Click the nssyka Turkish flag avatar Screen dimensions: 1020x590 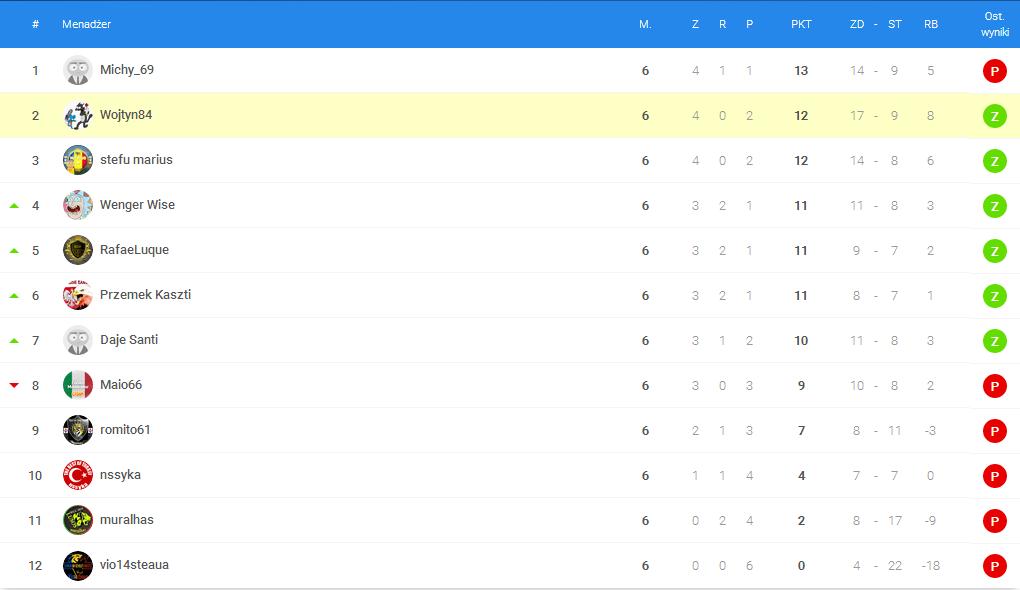click(x=78, y=475)
